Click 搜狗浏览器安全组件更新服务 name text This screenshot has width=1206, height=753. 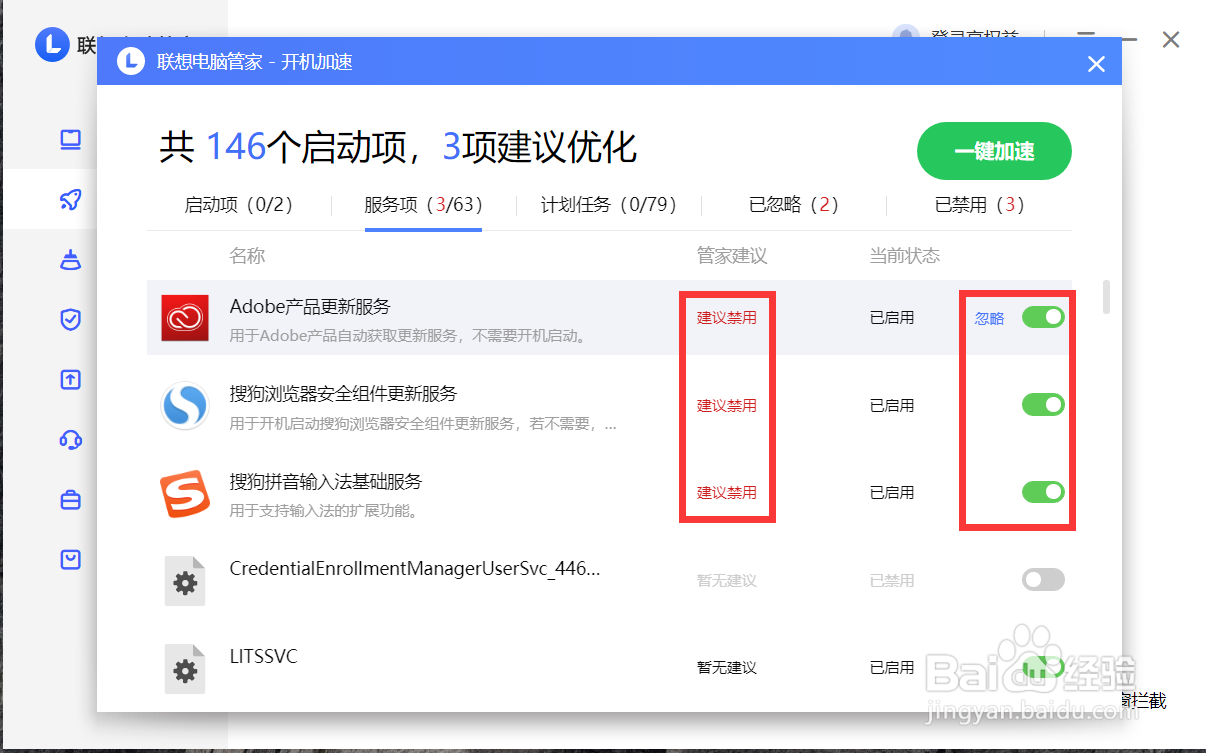click(x=343, y=394)
